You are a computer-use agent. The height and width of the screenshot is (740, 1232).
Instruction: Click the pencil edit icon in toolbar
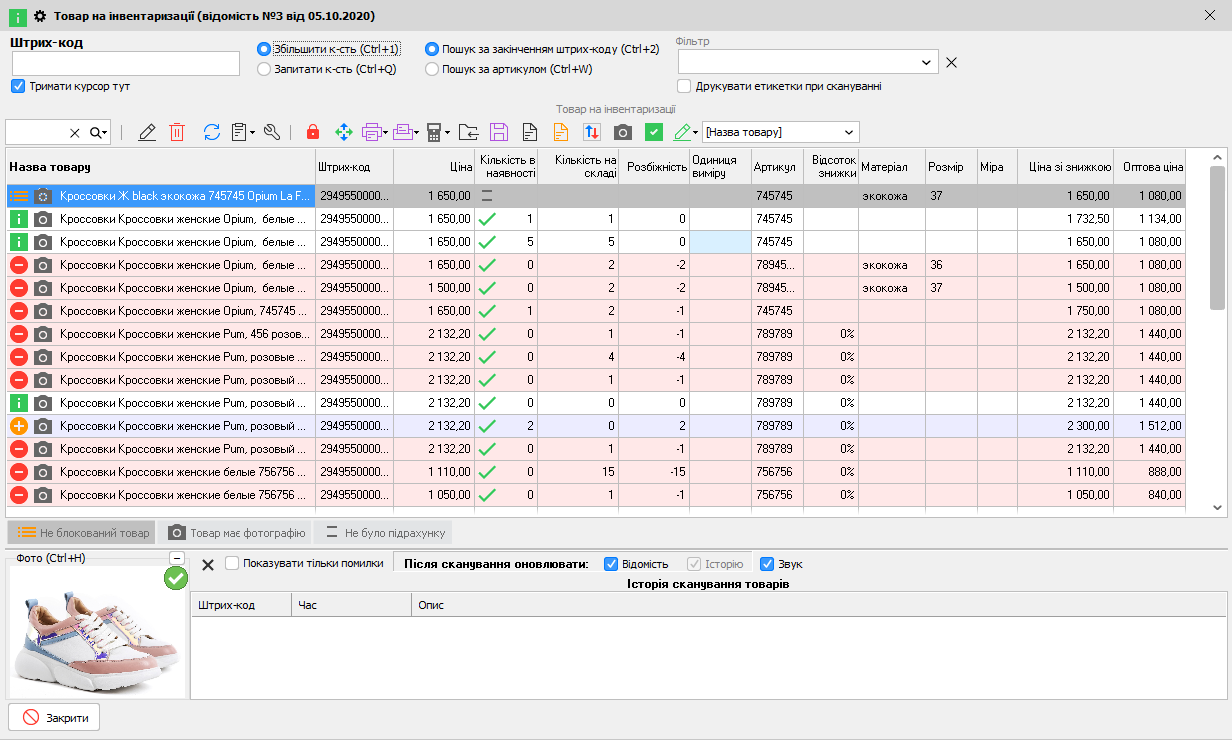point(147,132)
